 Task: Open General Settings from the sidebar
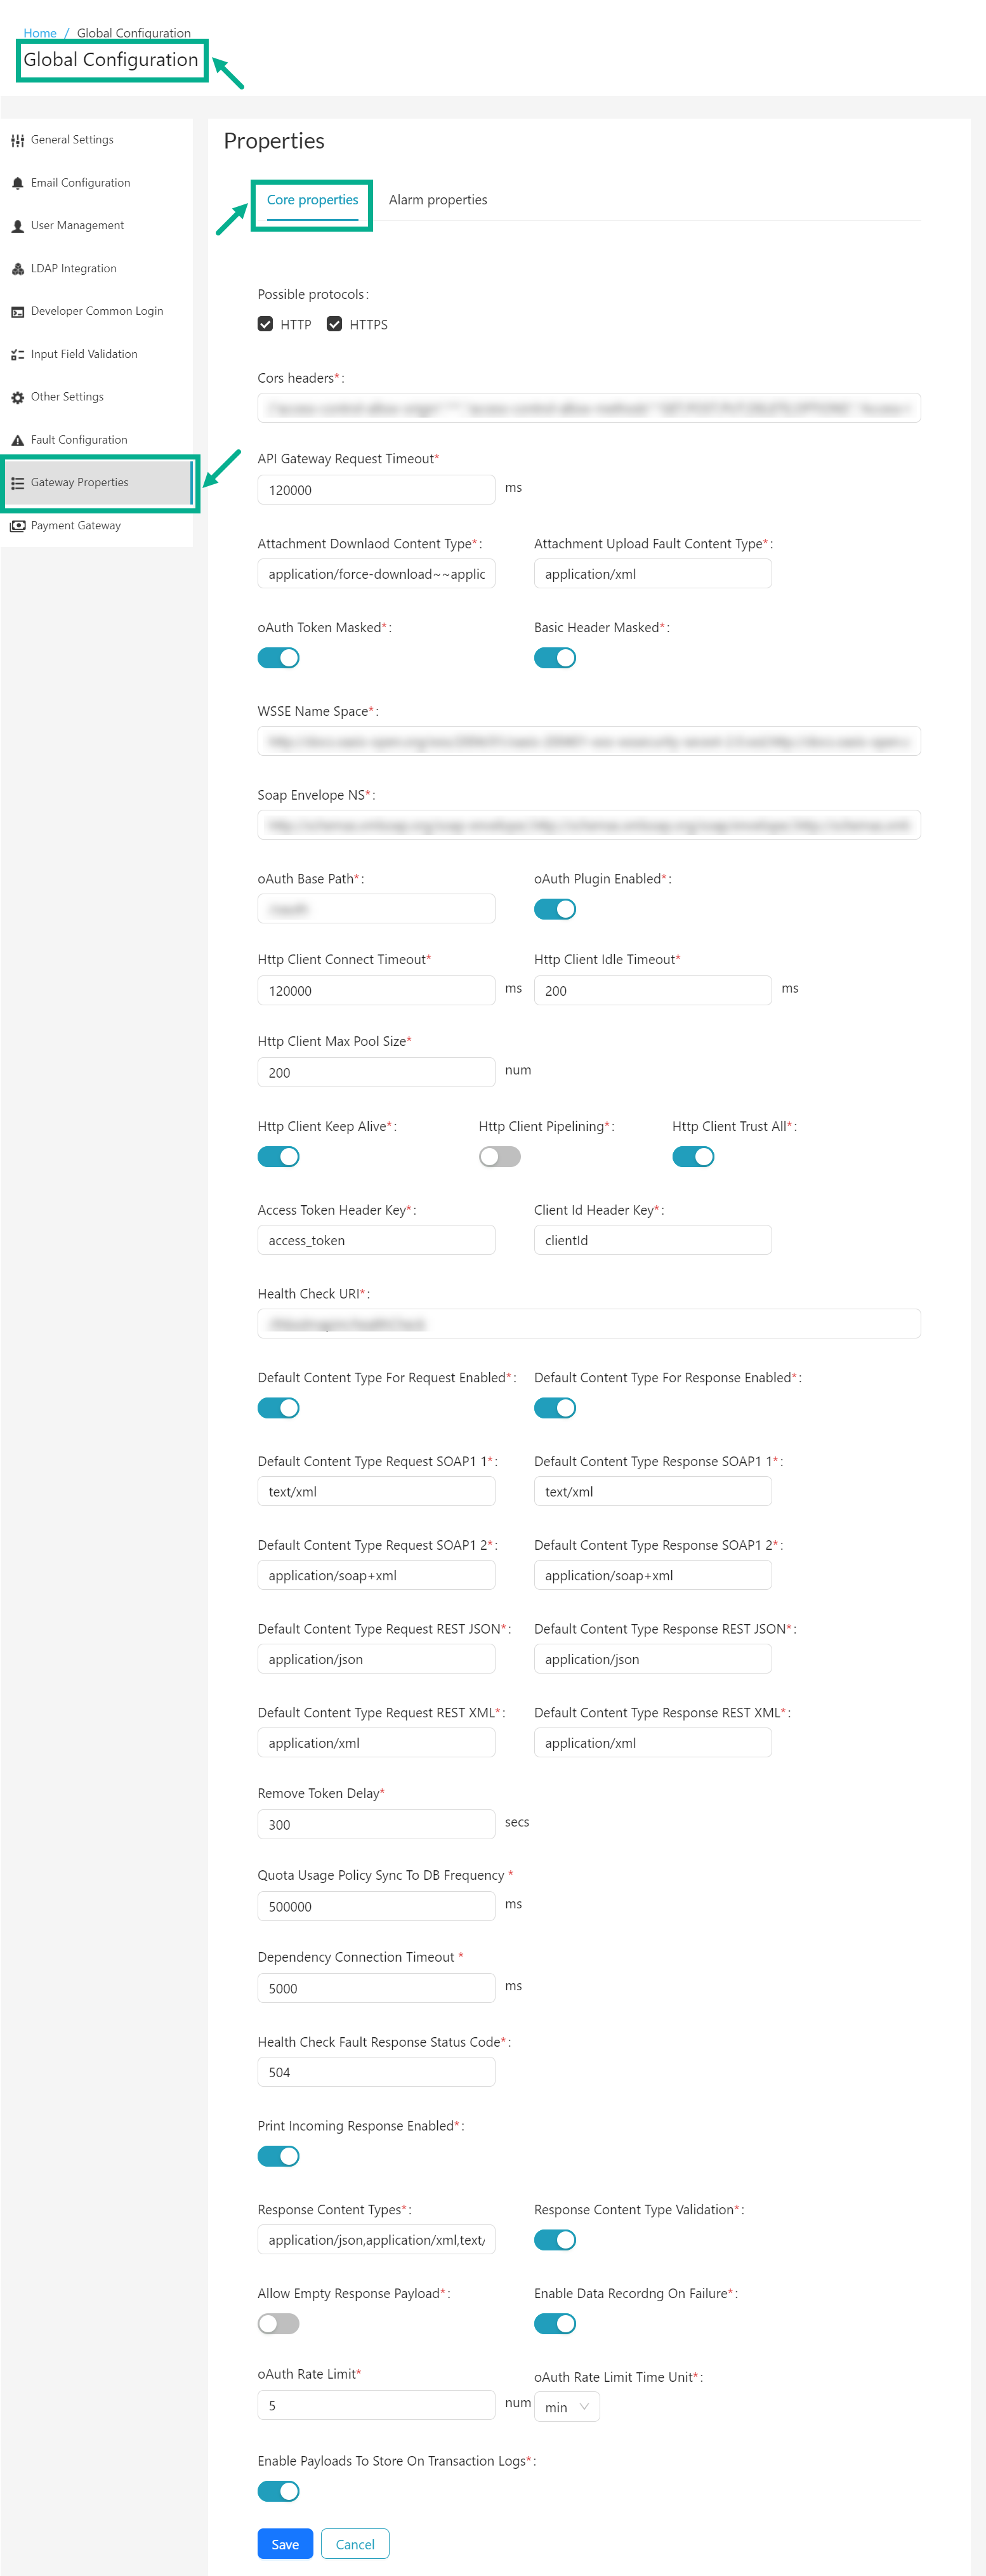tap(72, 139)
